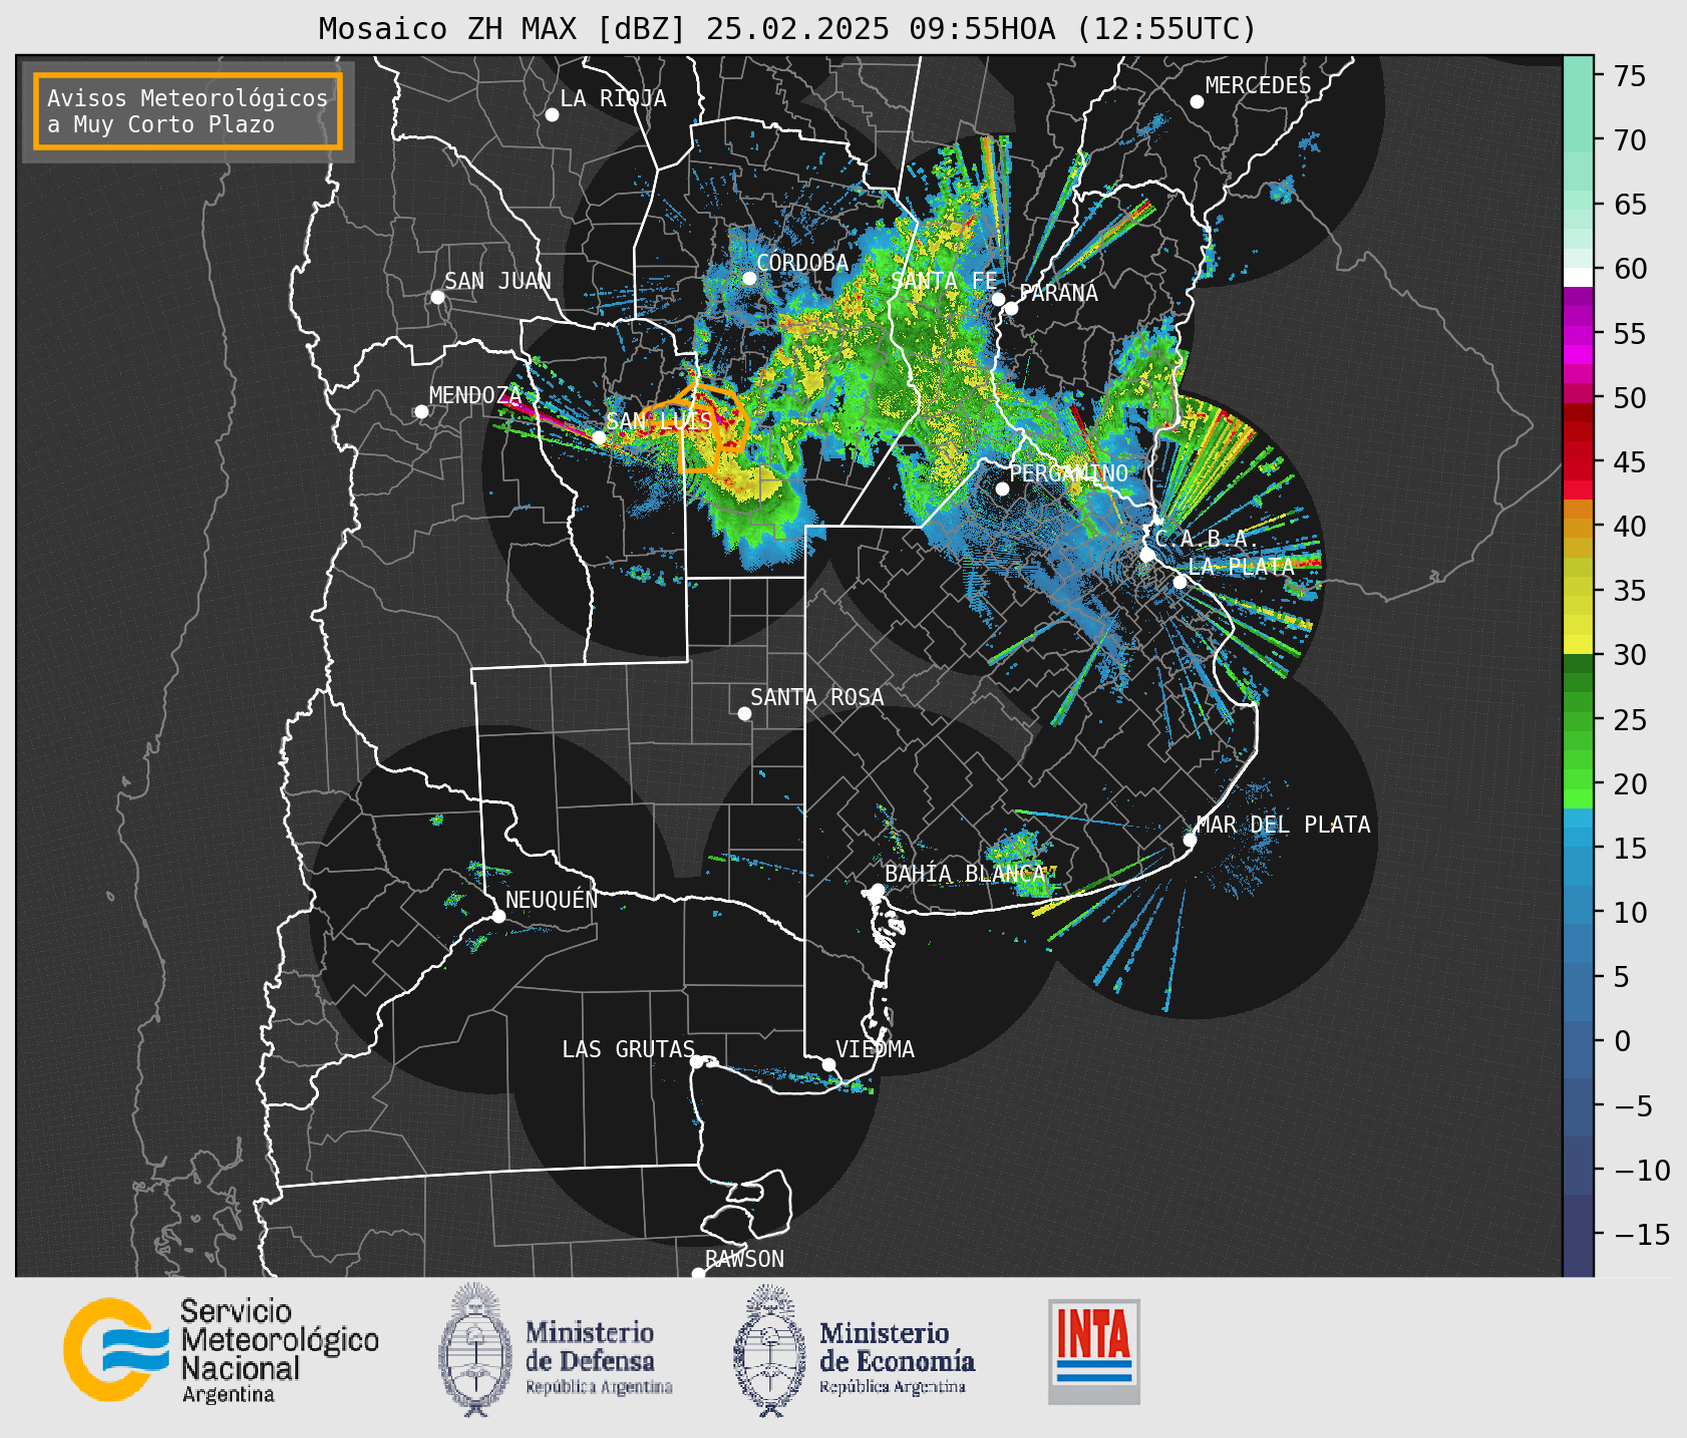The width and height of the screenshot is (1687, 1438).
Task: Click the LAS GRUTAS city label
Action: point(628,1049)
